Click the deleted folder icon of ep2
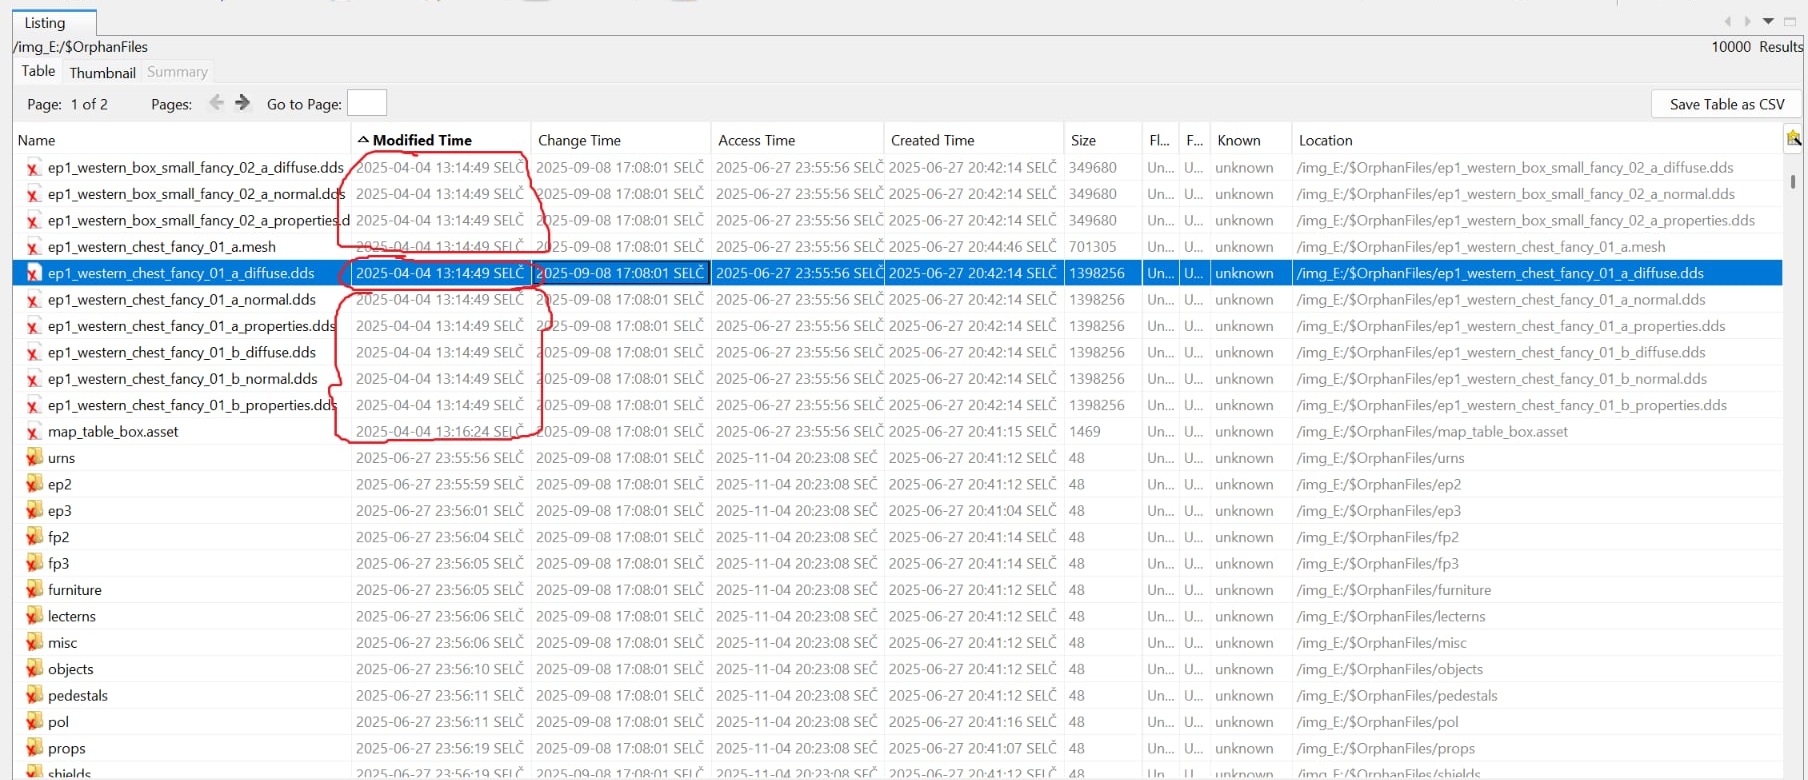 click(x=34, y=483)
